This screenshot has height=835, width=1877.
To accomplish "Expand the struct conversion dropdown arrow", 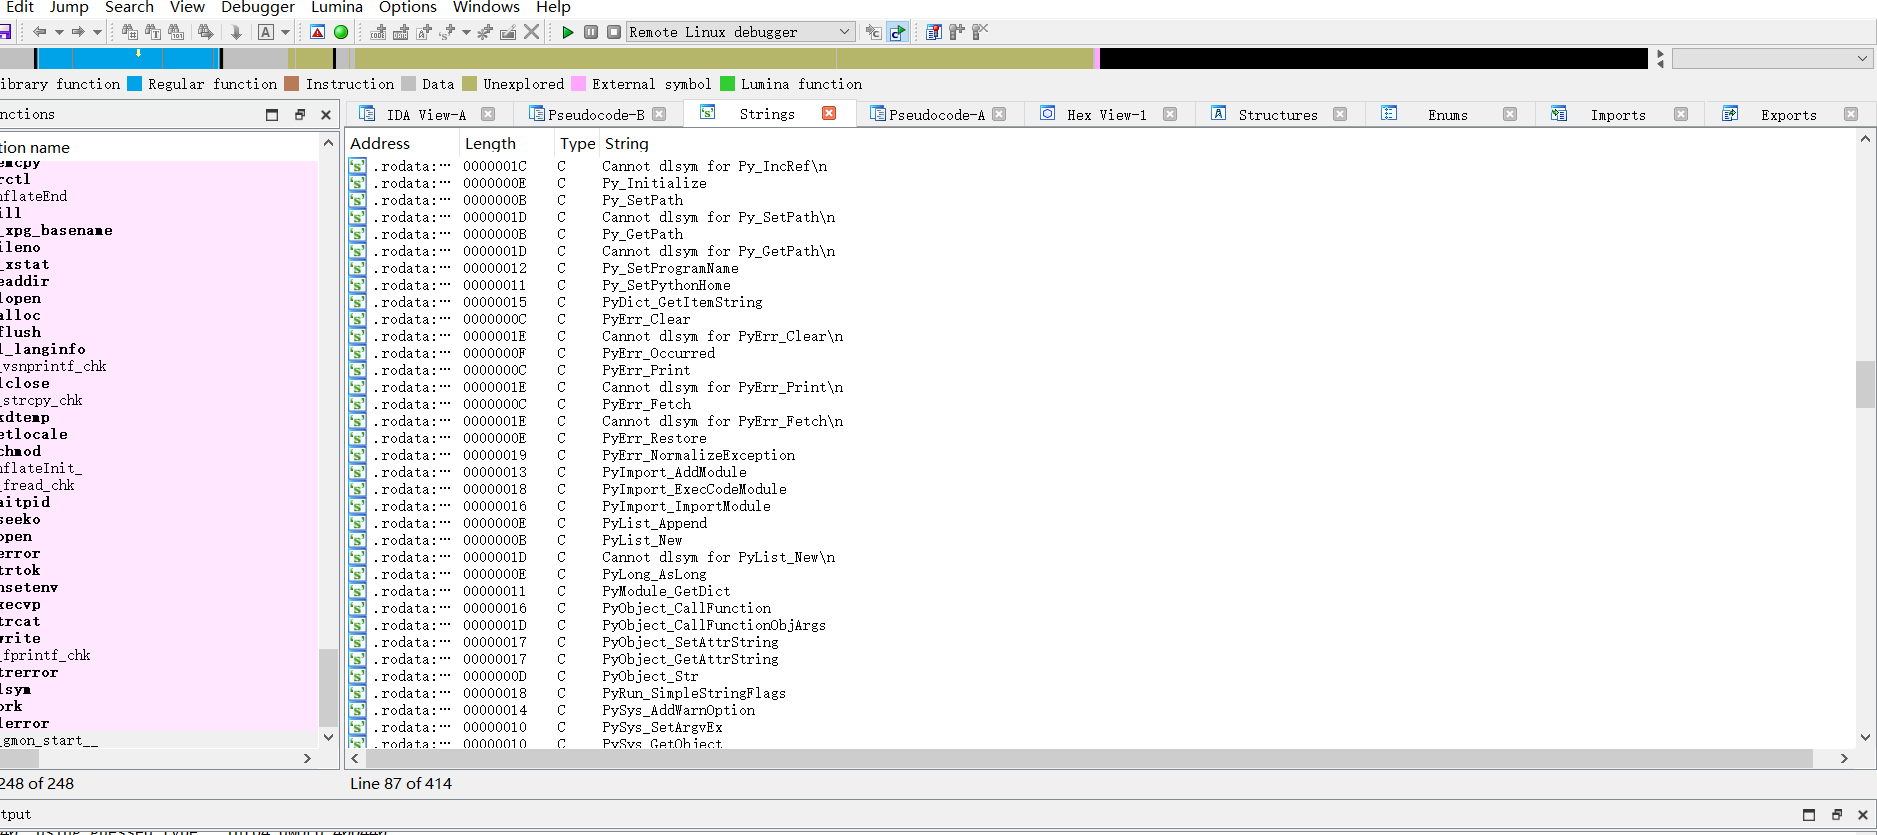I will [465, 32].
